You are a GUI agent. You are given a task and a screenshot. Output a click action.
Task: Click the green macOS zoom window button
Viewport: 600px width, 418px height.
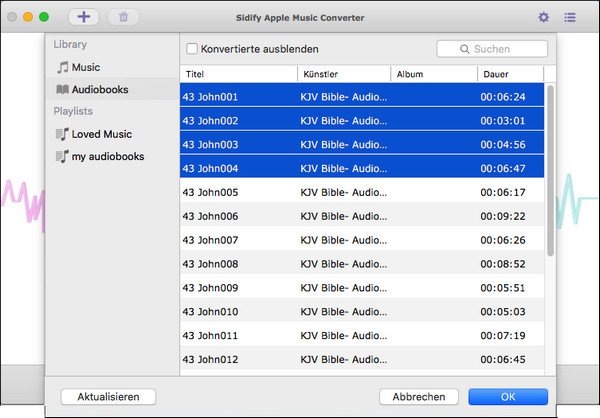[44, 17]
